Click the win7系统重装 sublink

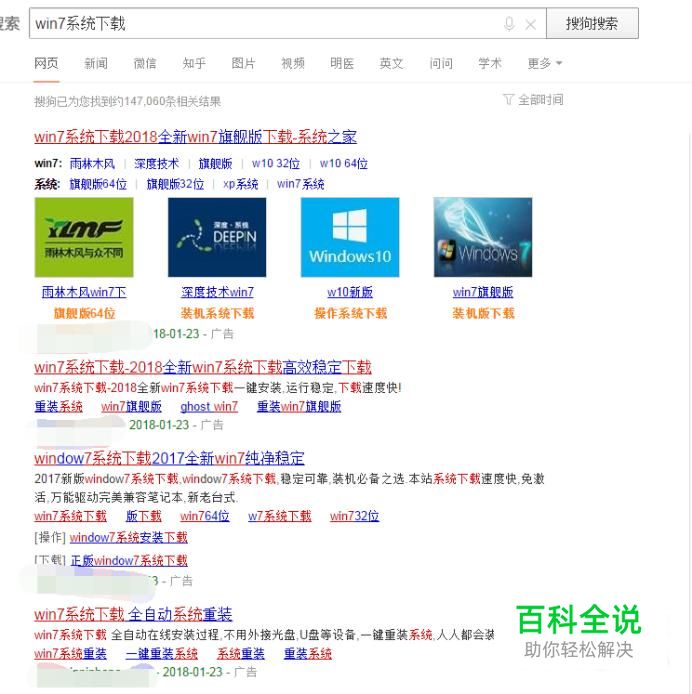coord(70,654)
